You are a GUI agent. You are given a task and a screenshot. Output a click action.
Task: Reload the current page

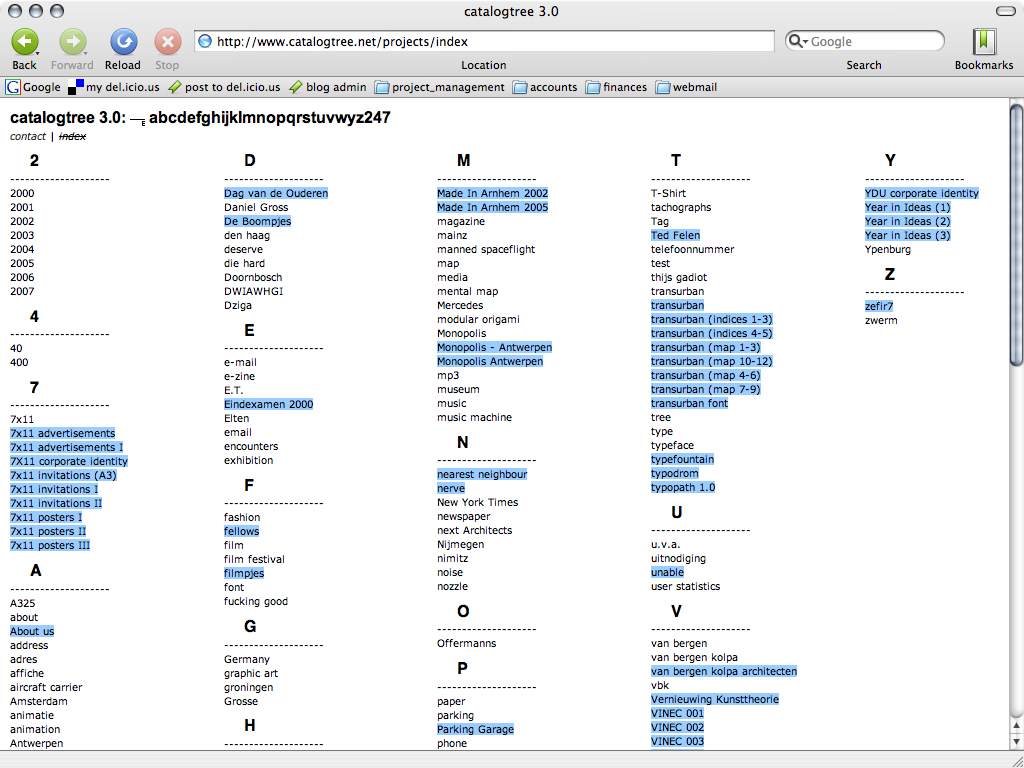pyautogui.click(x=122, y=43)
